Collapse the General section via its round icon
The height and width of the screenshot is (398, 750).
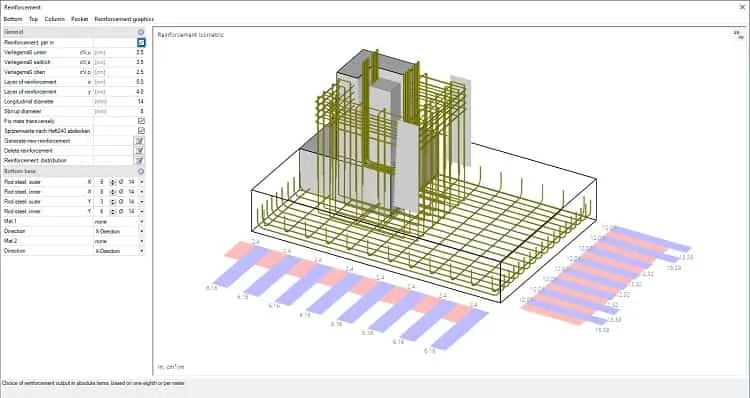click(141, 32)
